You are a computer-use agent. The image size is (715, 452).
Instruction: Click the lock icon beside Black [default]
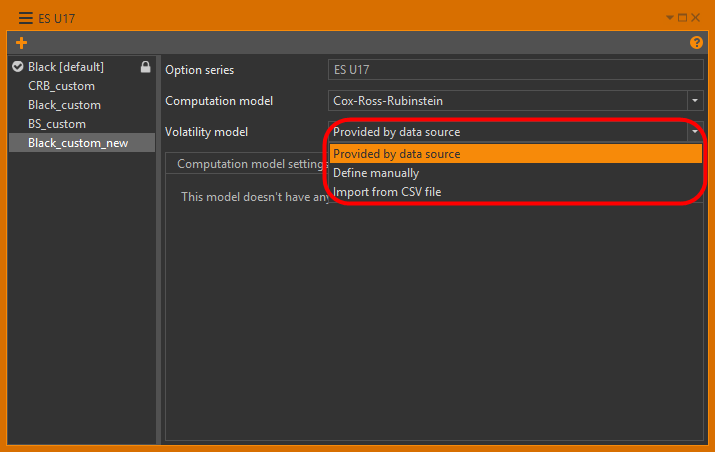[x=145, y=68]
